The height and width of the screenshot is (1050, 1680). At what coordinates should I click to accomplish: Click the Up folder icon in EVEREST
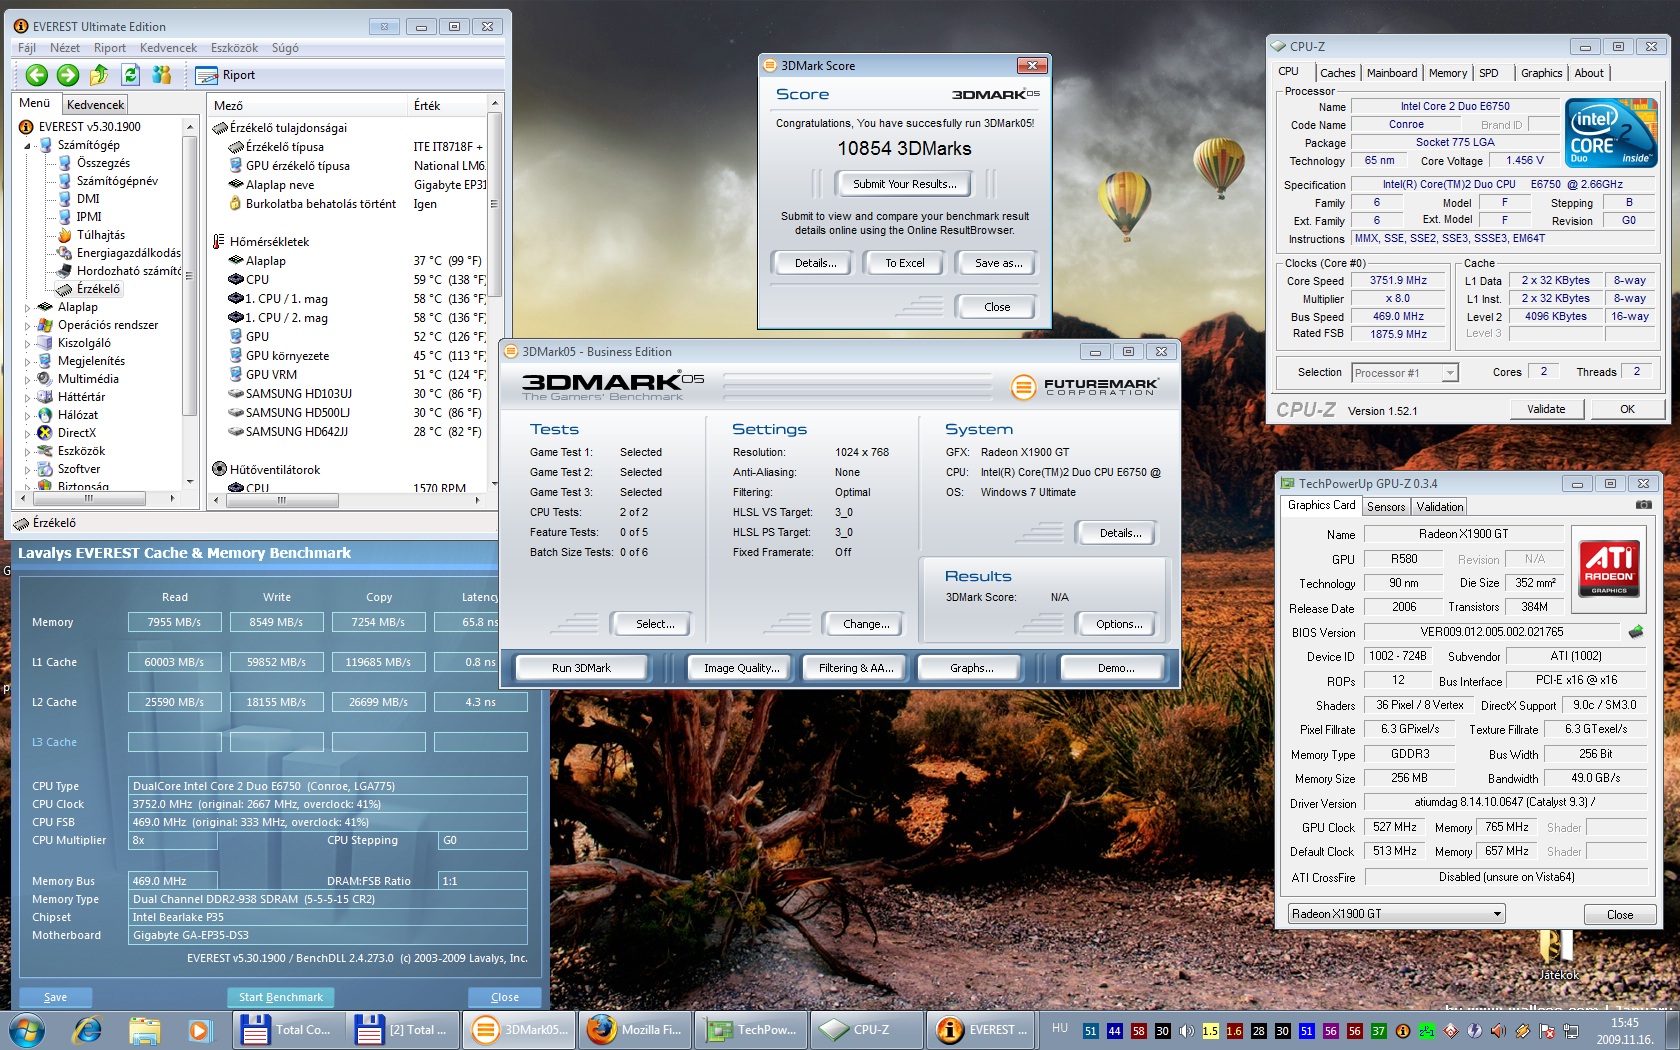[99, 75]
